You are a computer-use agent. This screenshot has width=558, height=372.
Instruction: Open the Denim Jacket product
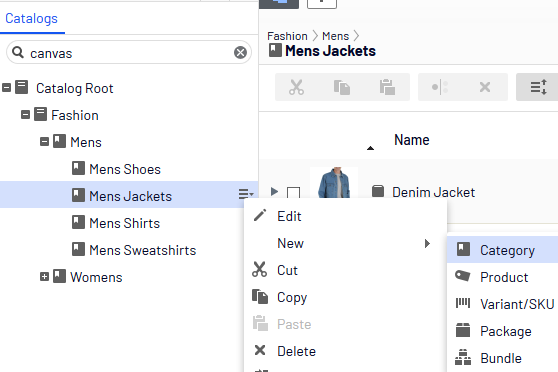[433, 192]
